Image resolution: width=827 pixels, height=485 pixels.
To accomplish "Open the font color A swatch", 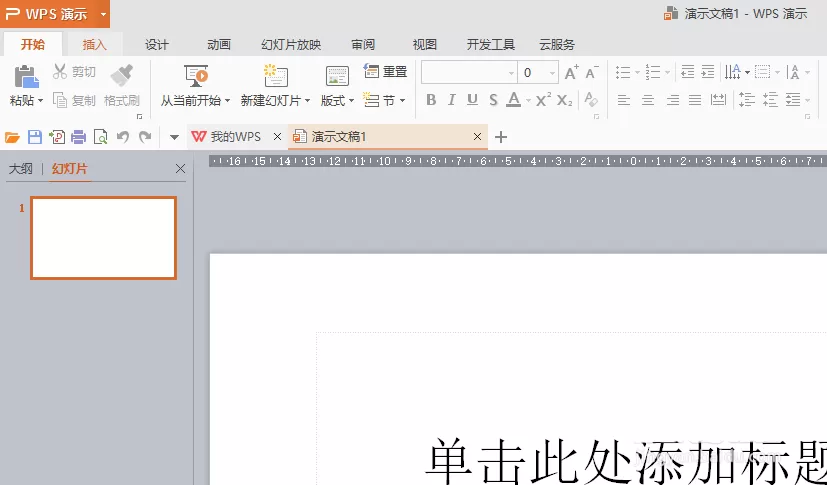I will point(513,100).
